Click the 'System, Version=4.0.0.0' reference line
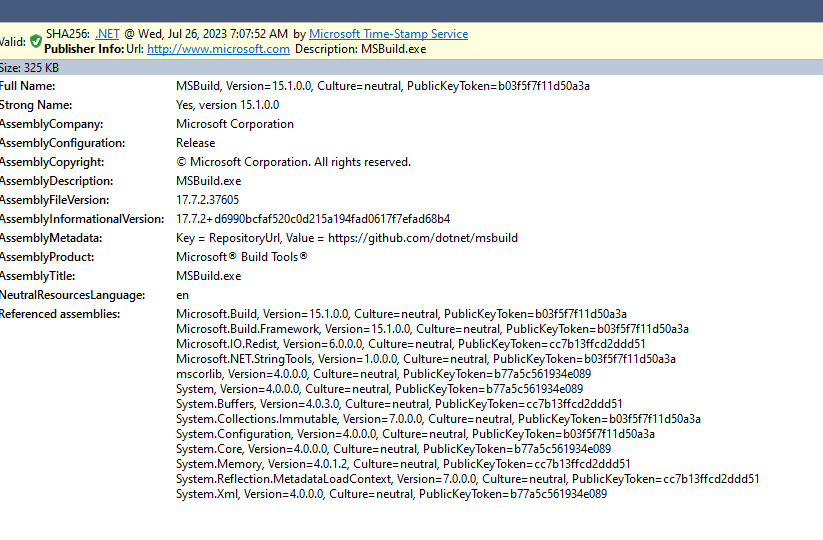 (379, 389)
